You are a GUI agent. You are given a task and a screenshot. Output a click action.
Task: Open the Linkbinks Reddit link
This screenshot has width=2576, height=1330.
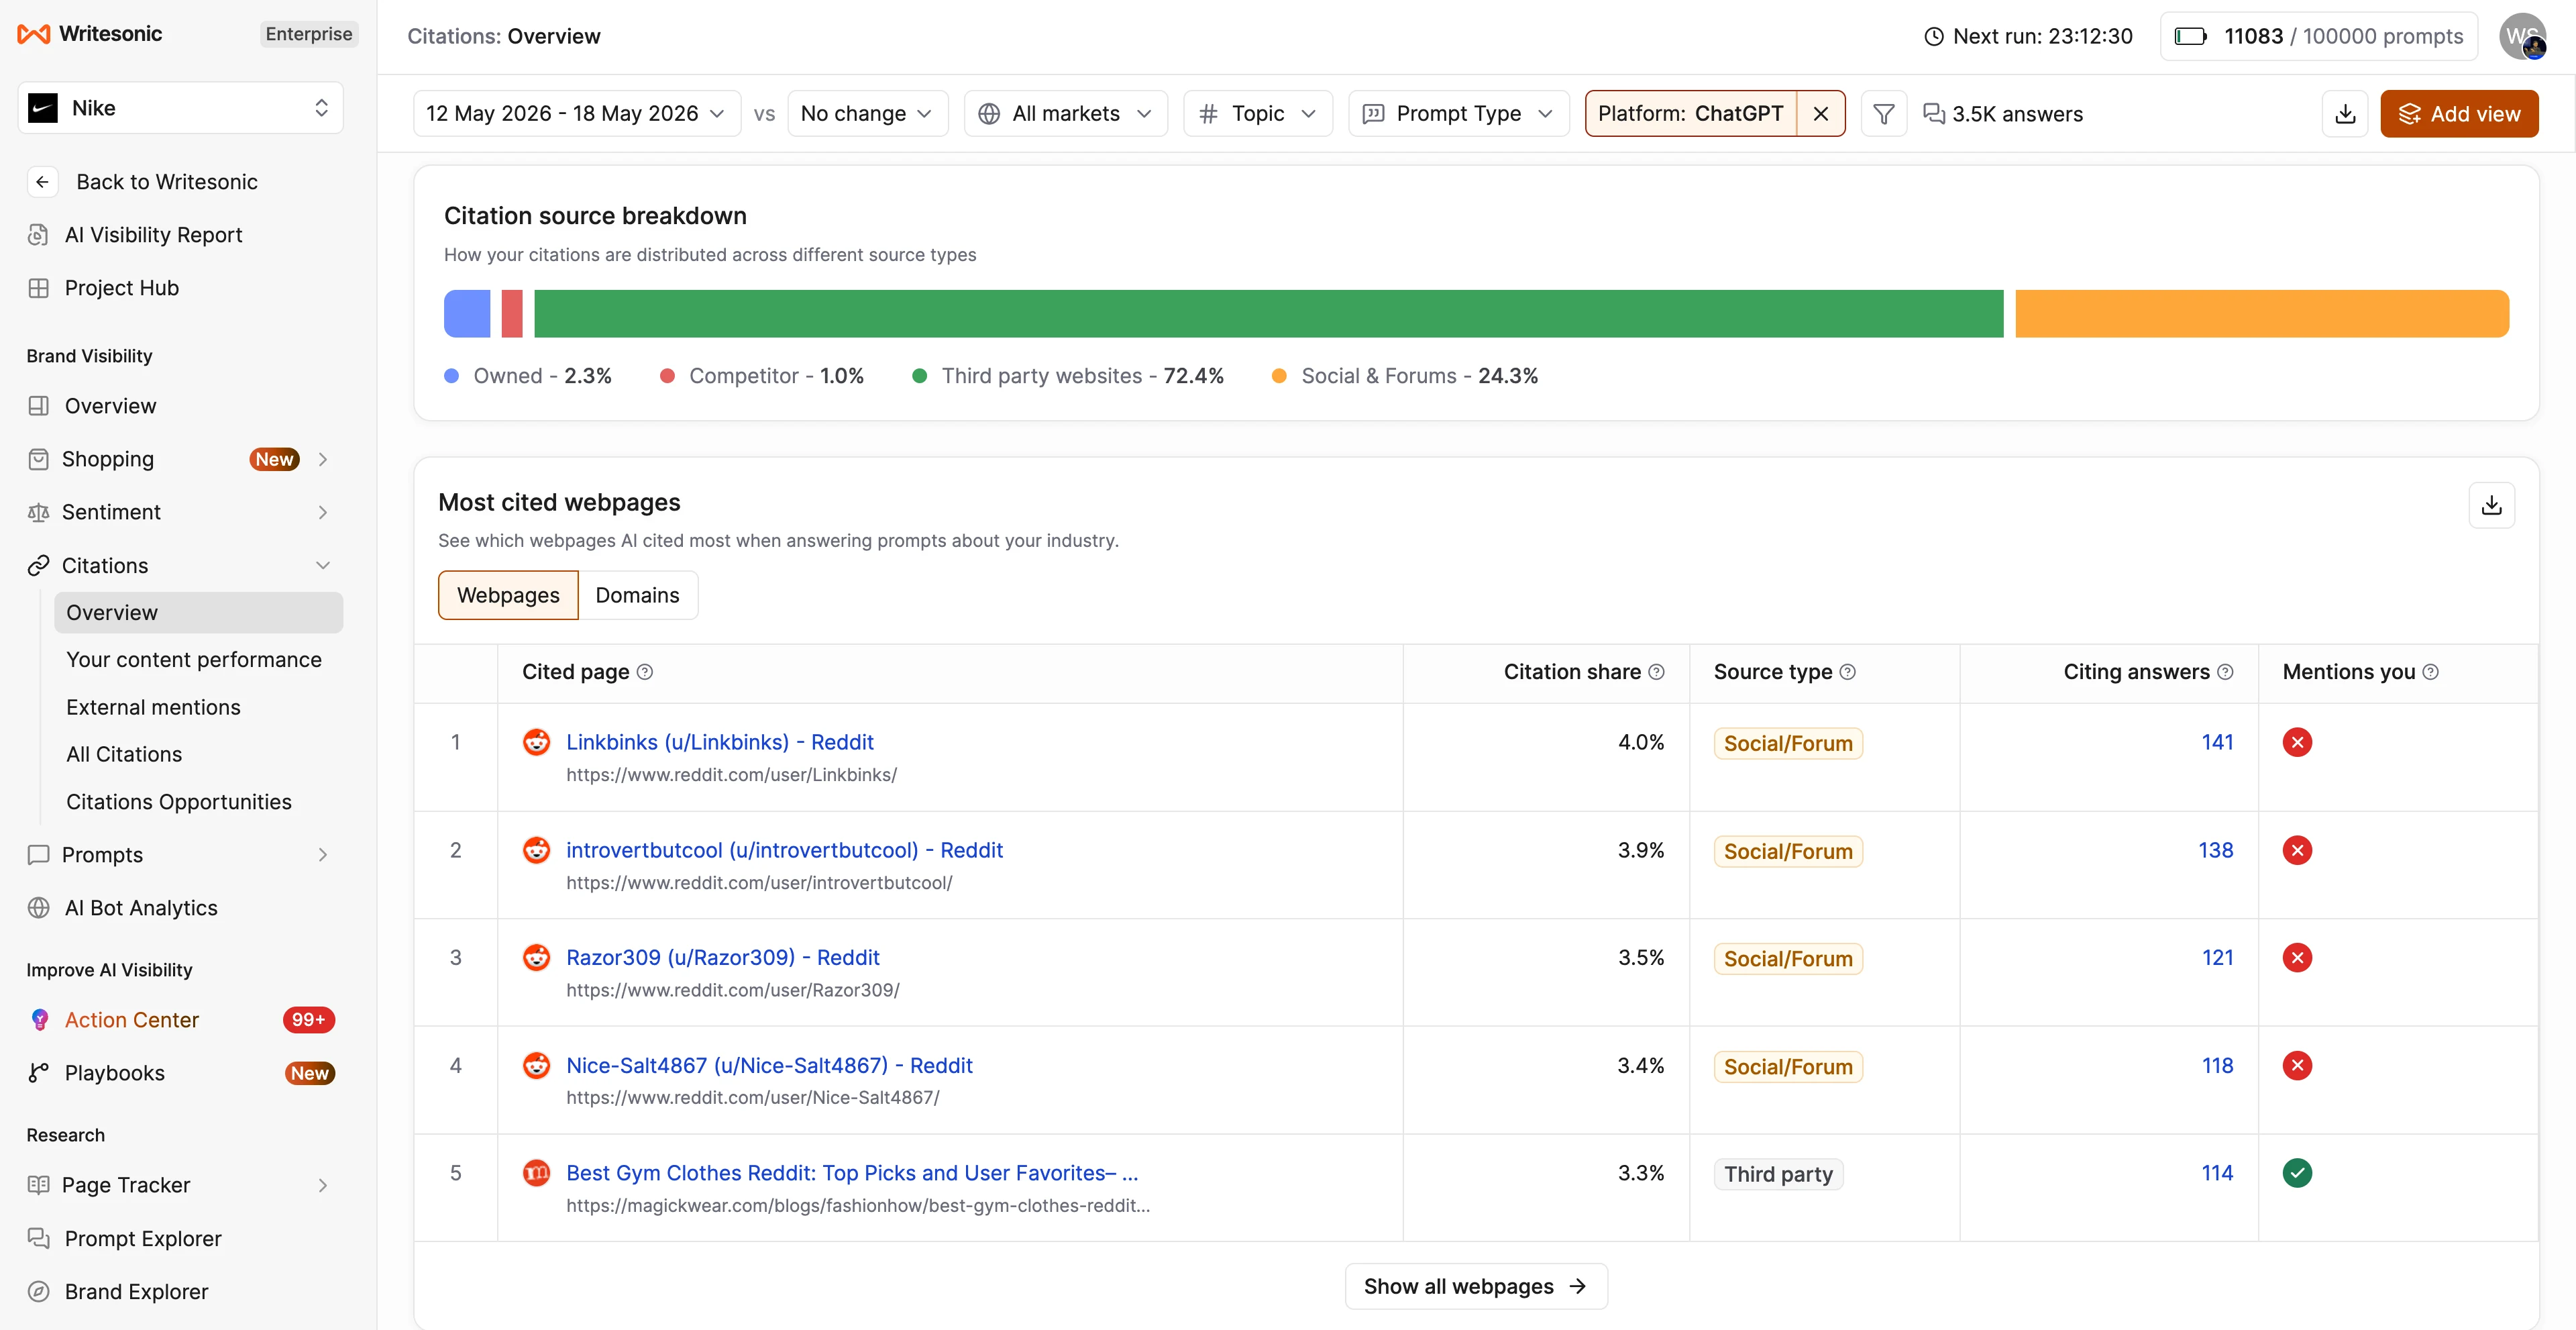(720, 742)
